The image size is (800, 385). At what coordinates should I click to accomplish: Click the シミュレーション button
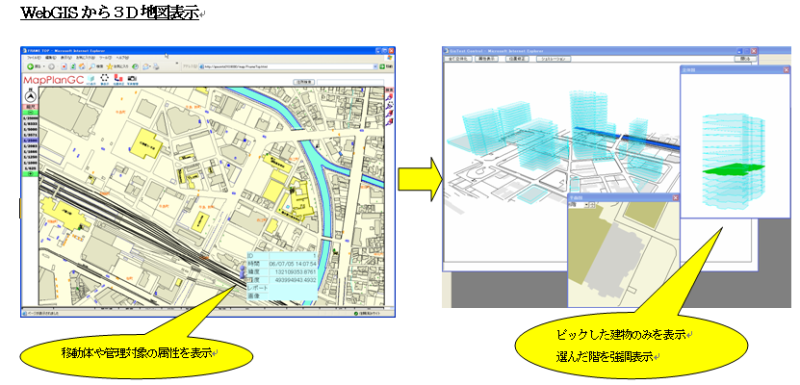point(553,59)
